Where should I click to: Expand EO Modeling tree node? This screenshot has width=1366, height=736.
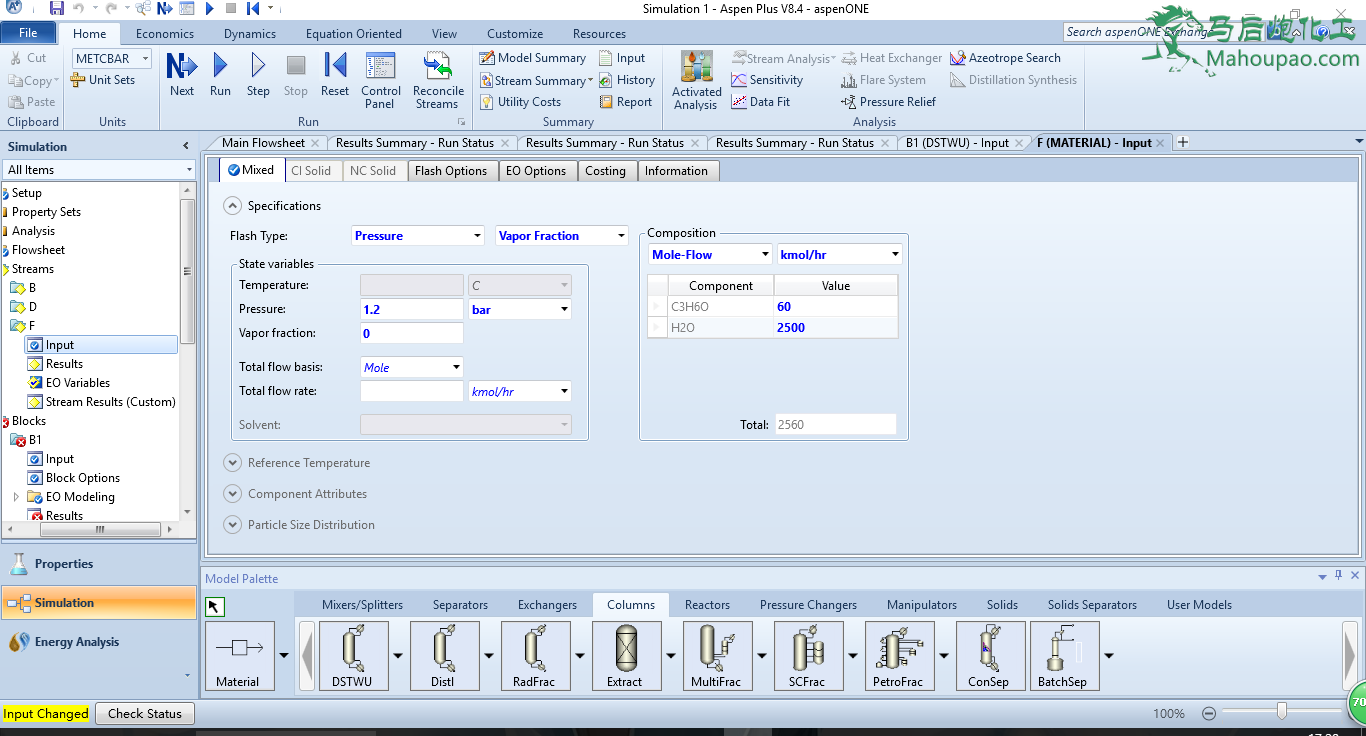click(16, 497)
